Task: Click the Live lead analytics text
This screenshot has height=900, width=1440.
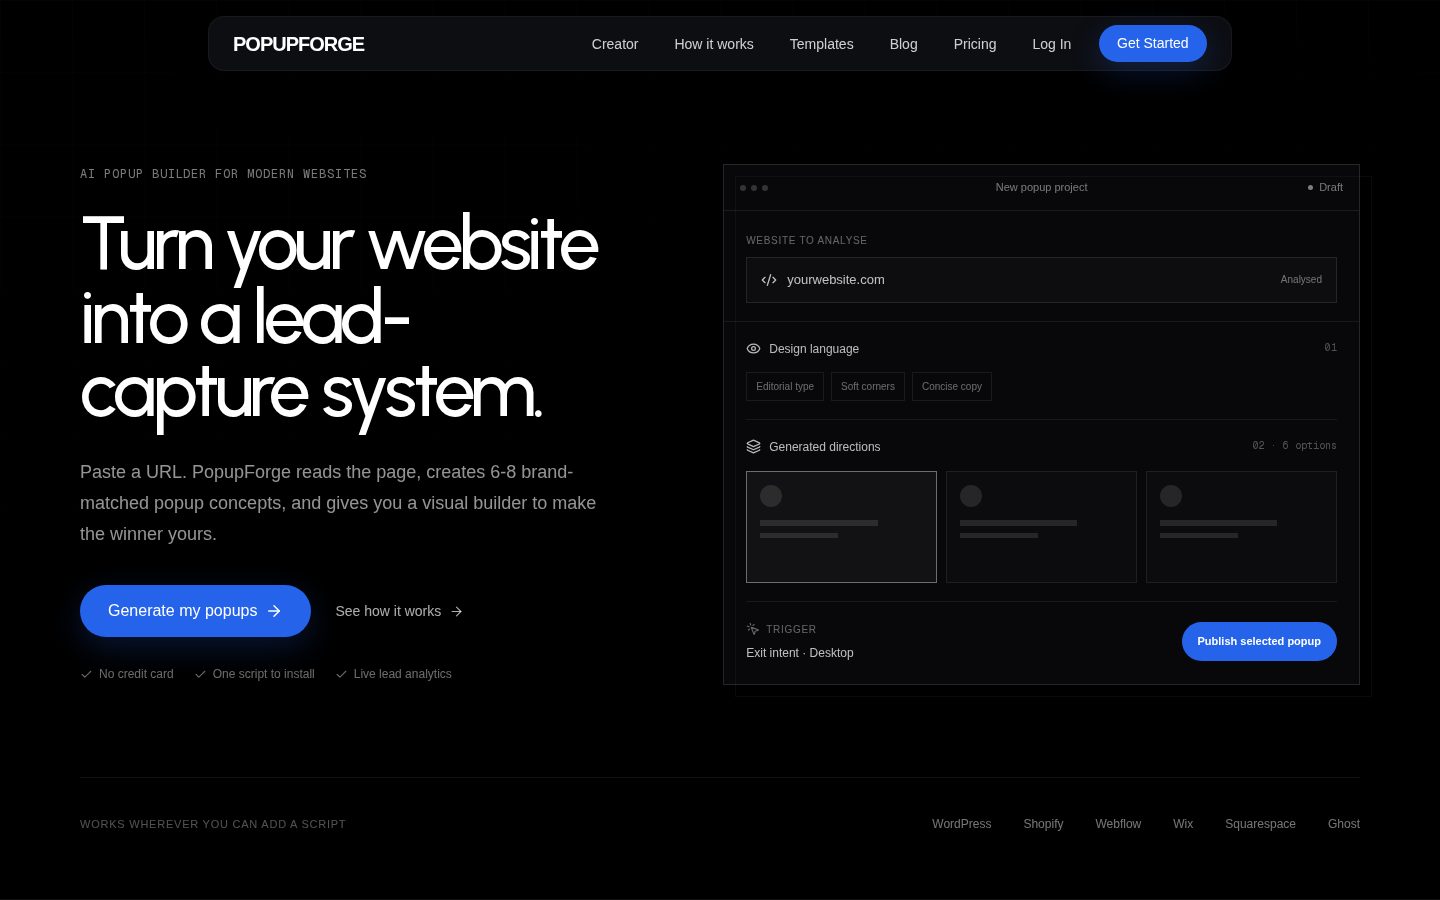Action: coord(403,674)
